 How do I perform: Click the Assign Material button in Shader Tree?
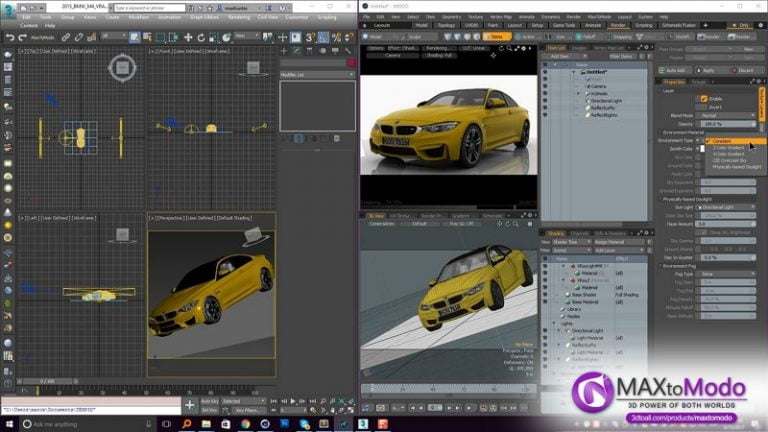click(x=619, y=242)
